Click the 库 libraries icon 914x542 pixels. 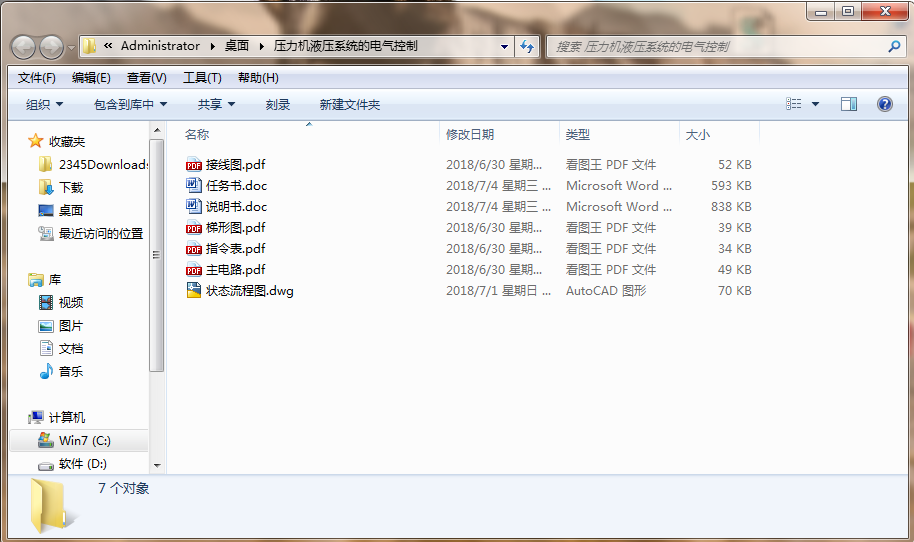36,280
